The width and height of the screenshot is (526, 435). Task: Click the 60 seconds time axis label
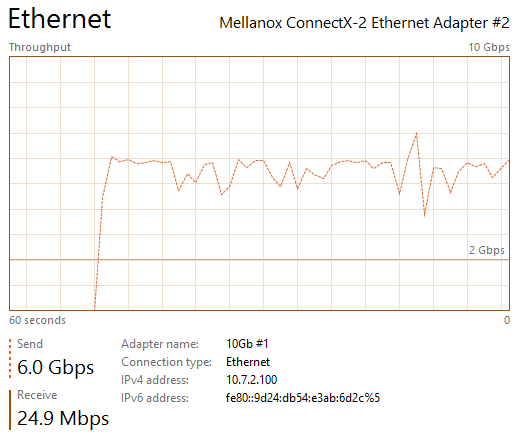click(37, 320)
